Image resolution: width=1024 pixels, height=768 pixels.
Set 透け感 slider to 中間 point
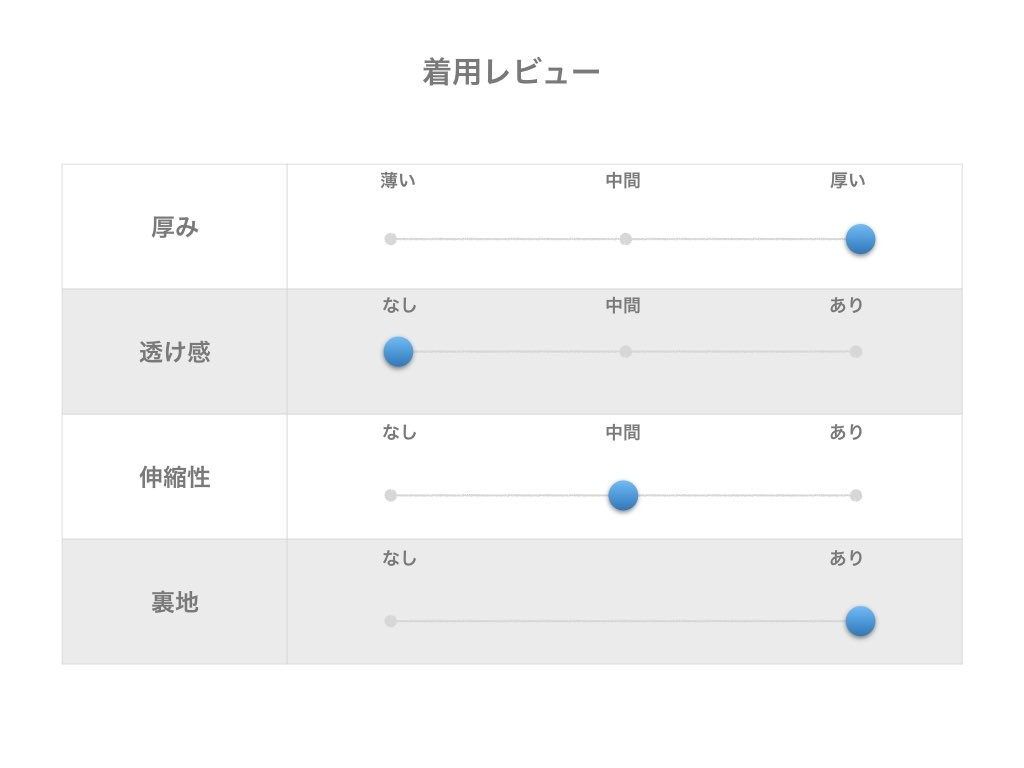tap(625, 352)
